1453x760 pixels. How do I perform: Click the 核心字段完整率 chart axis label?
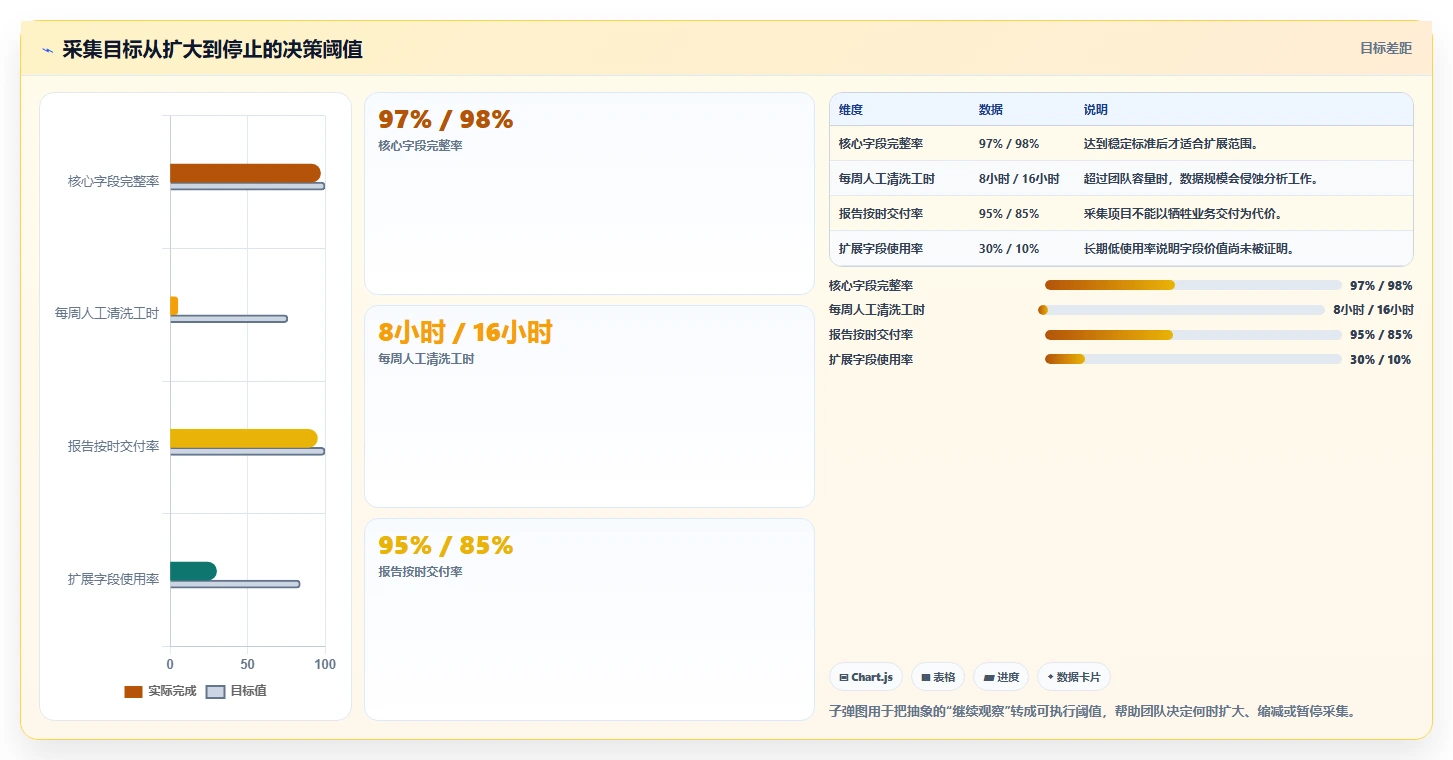click(114, 181)
